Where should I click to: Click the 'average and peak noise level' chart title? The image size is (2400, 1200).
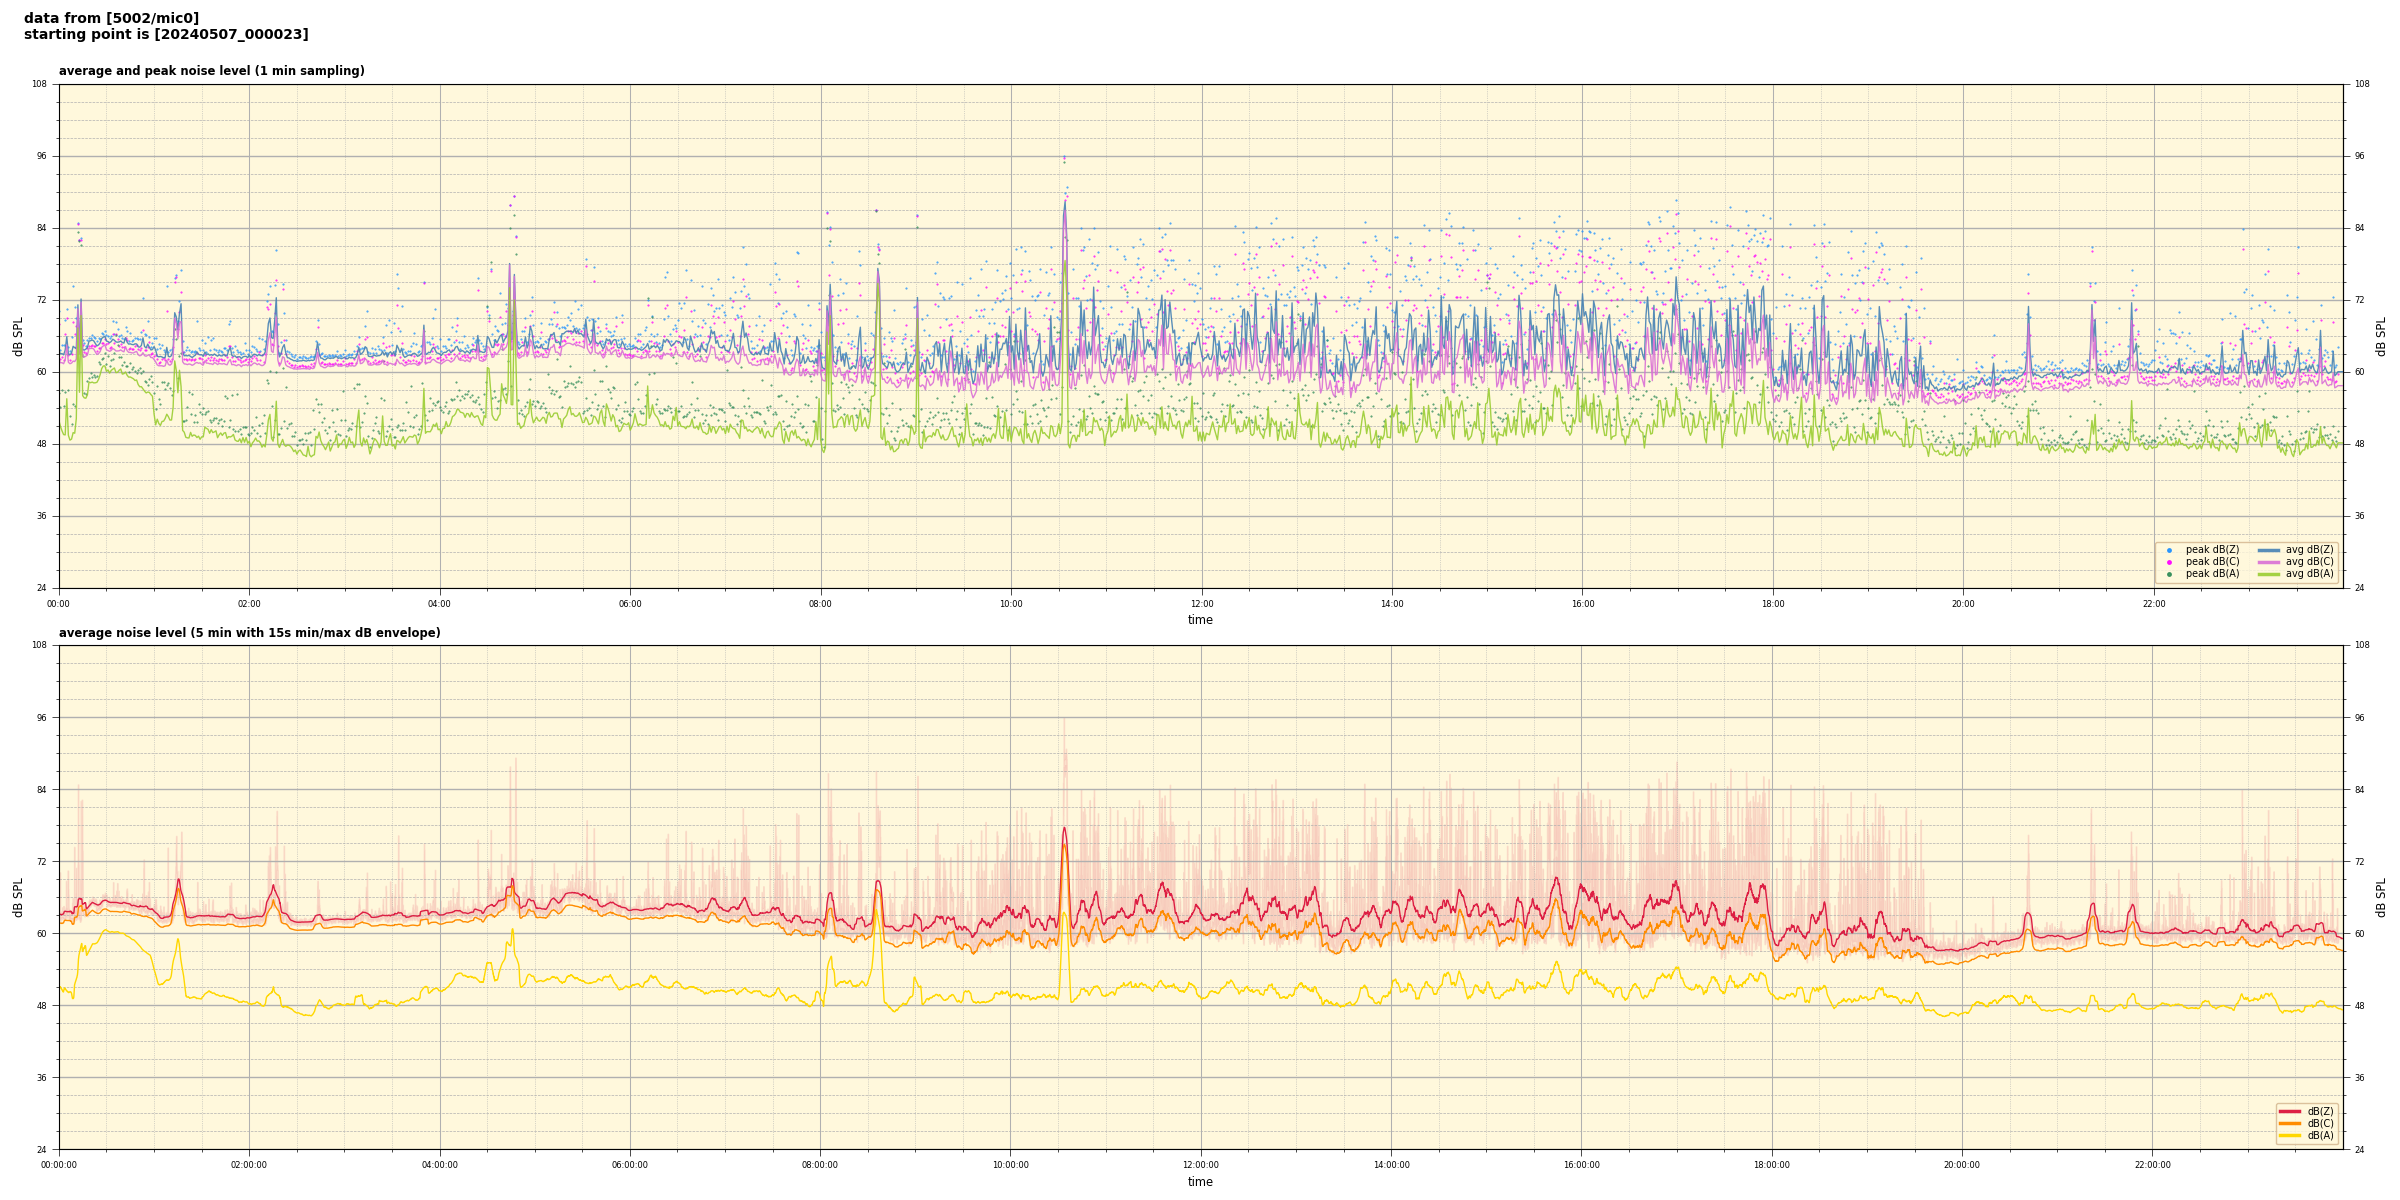click(x=211, y=71)
